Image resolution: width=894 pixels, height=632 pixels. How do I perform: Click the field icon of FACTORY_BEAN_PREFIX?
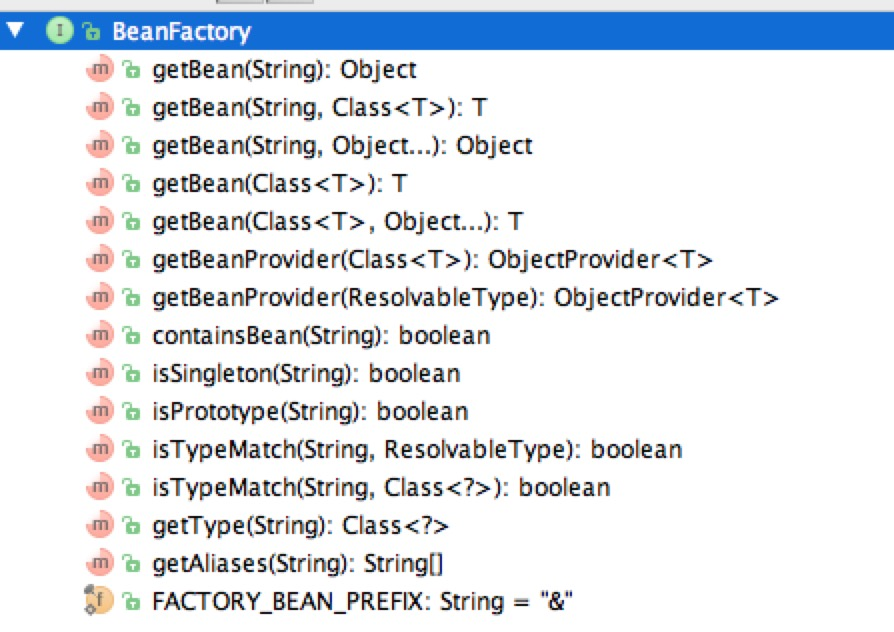point(99,600)
